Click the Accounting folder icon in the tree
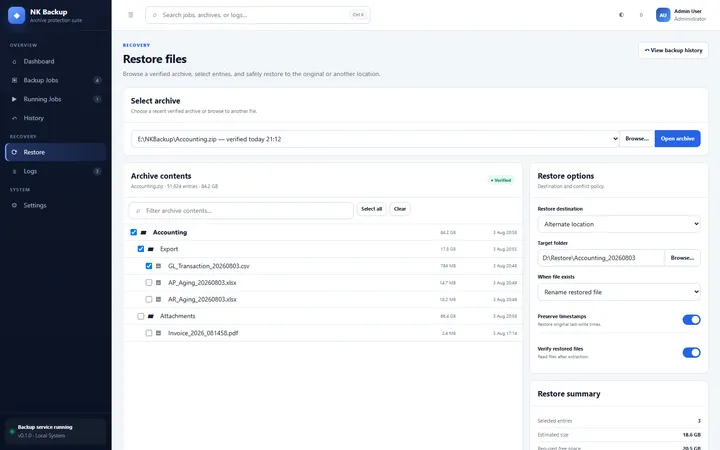 [144, 232]
